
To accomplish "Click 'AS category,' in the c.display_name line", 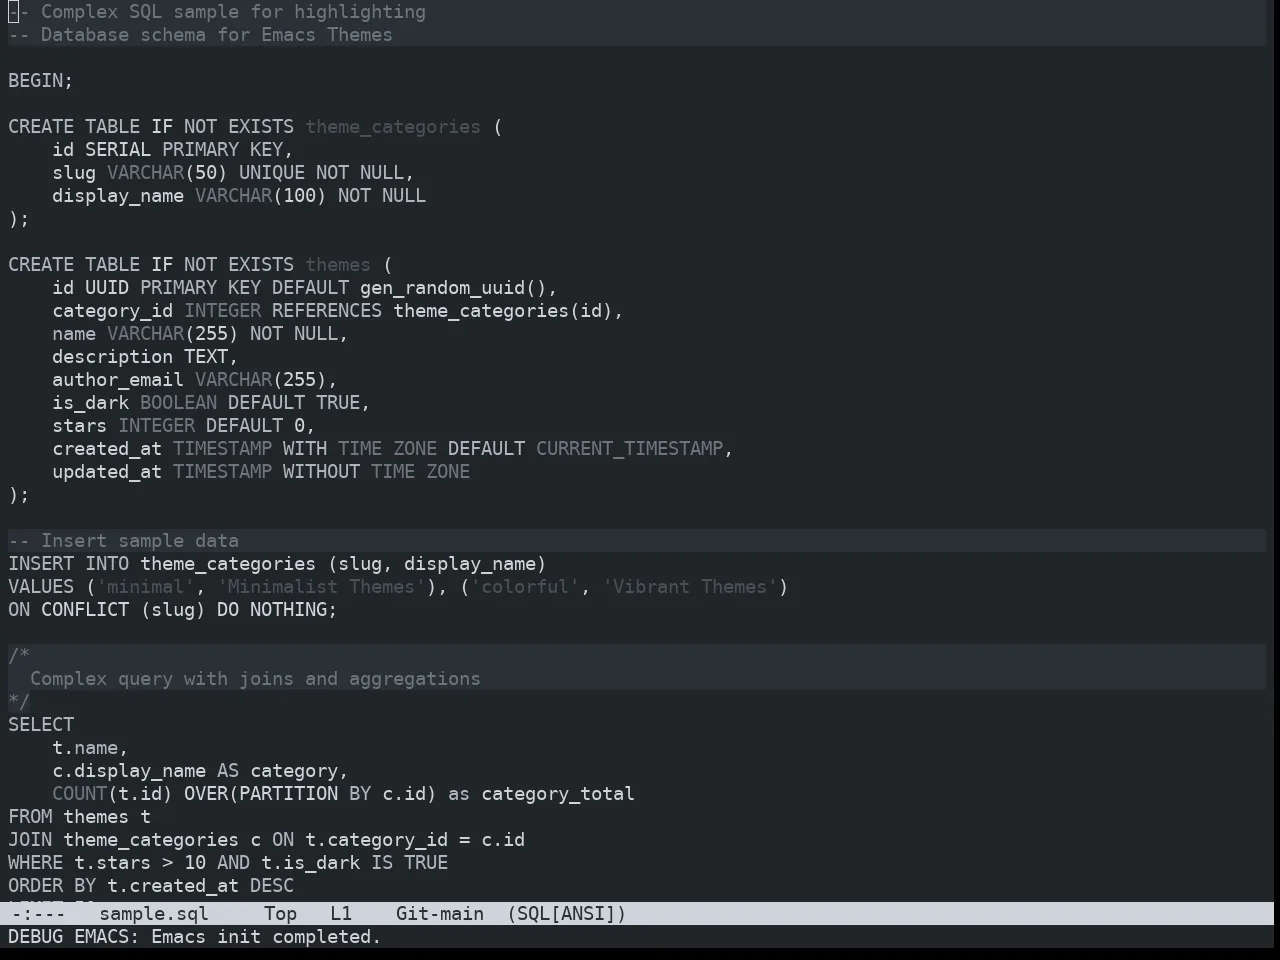I will (x=283, y=770).
